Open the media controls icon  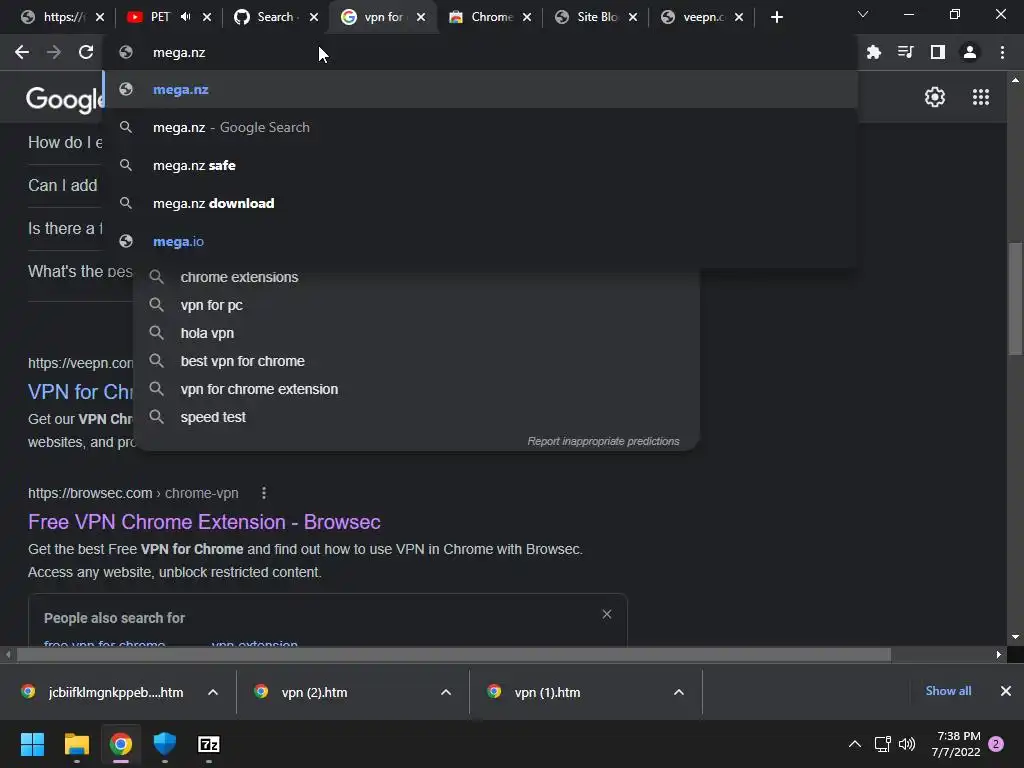click(x=905, y=52)
